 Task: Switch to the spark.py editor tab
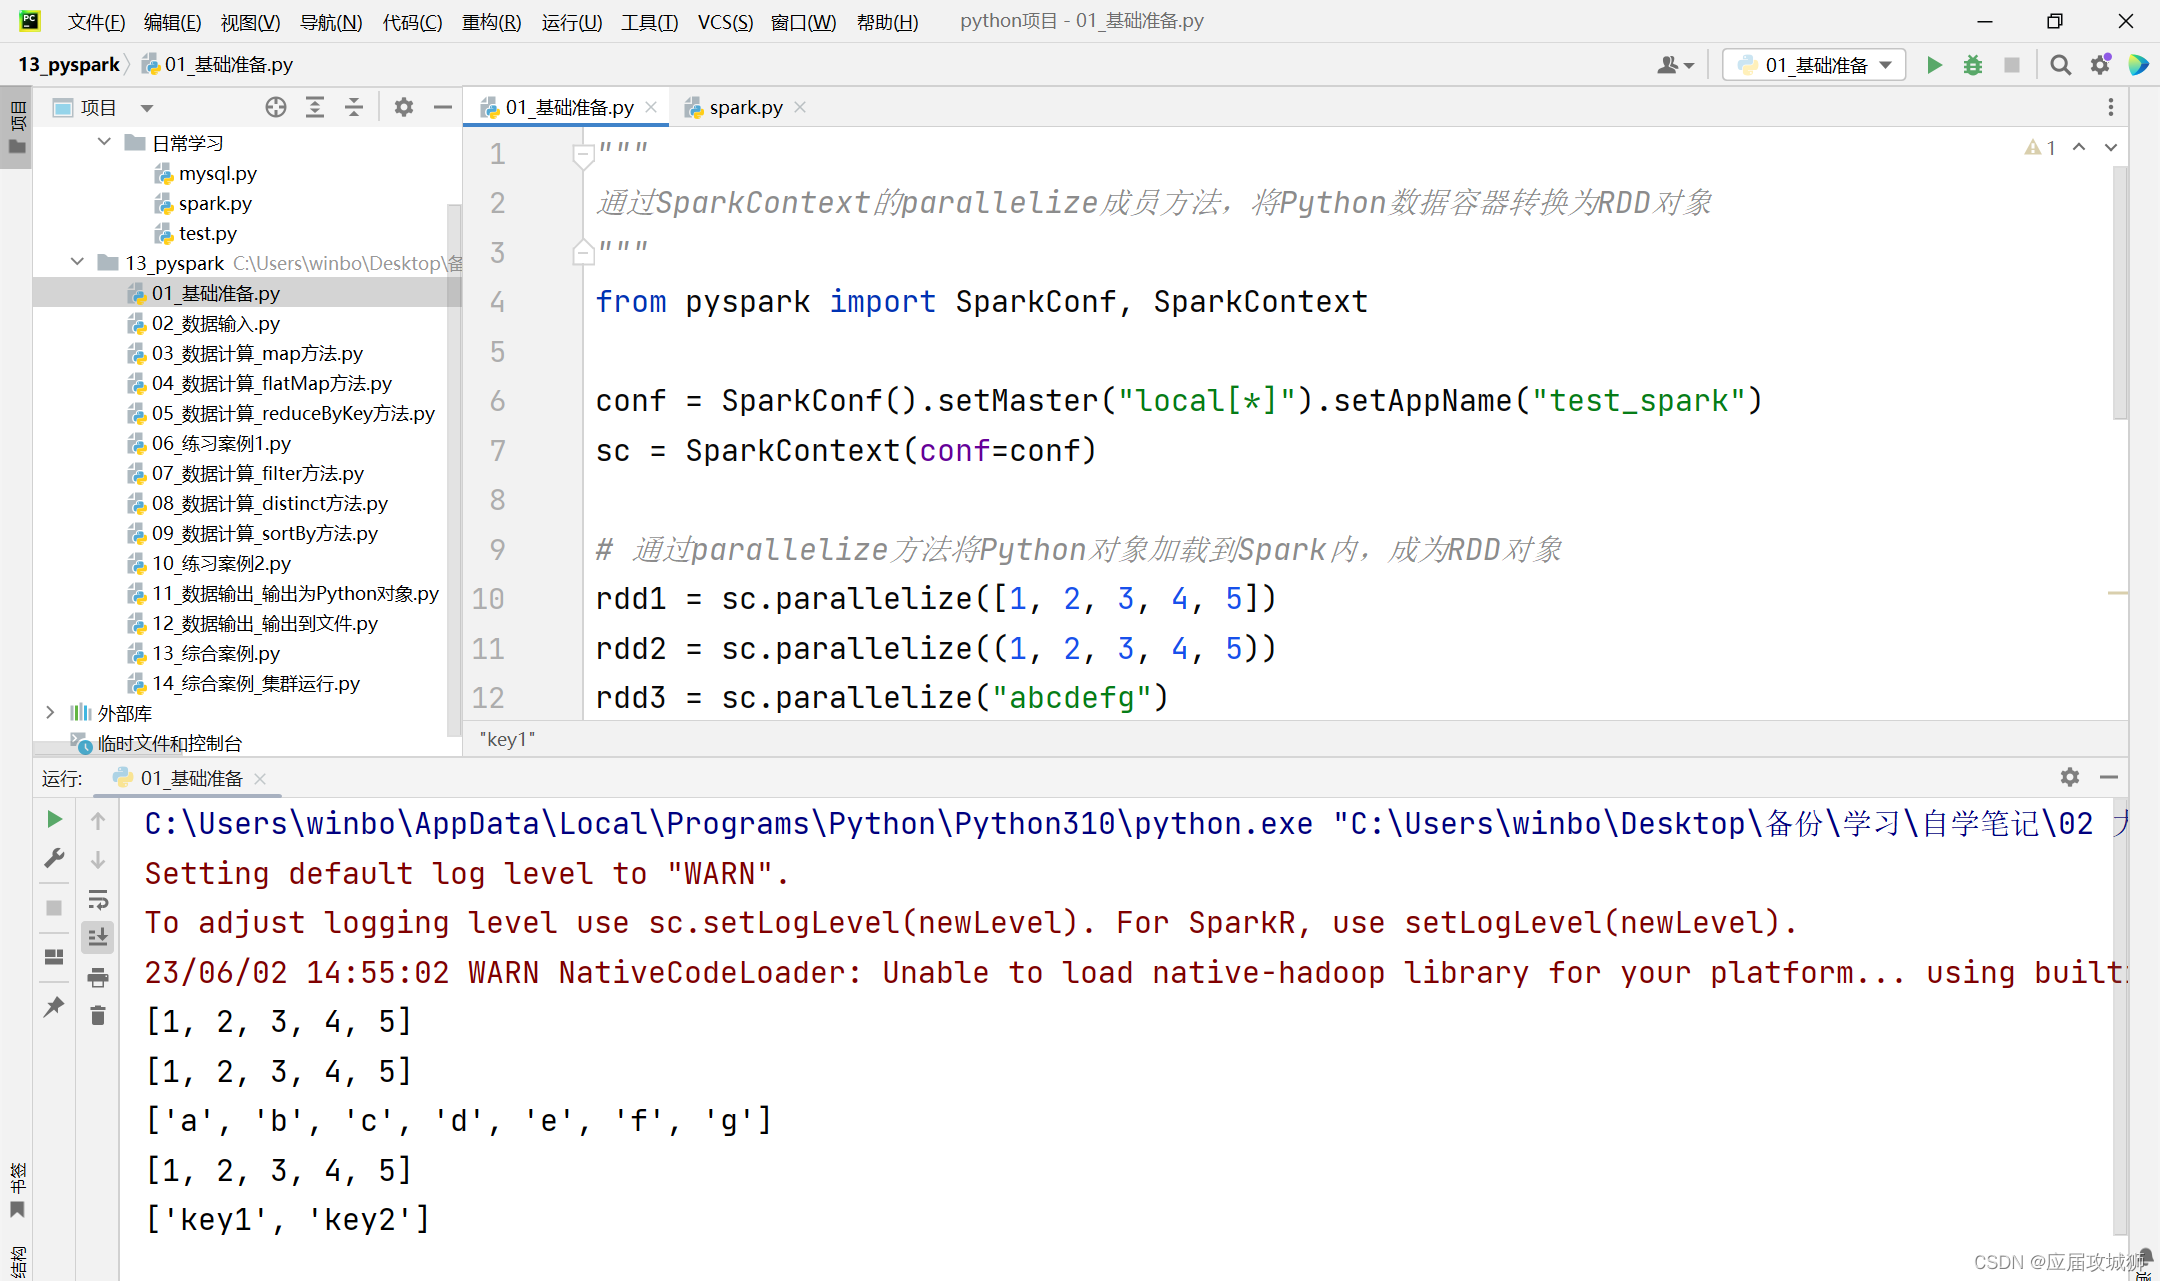click(744, 107)
